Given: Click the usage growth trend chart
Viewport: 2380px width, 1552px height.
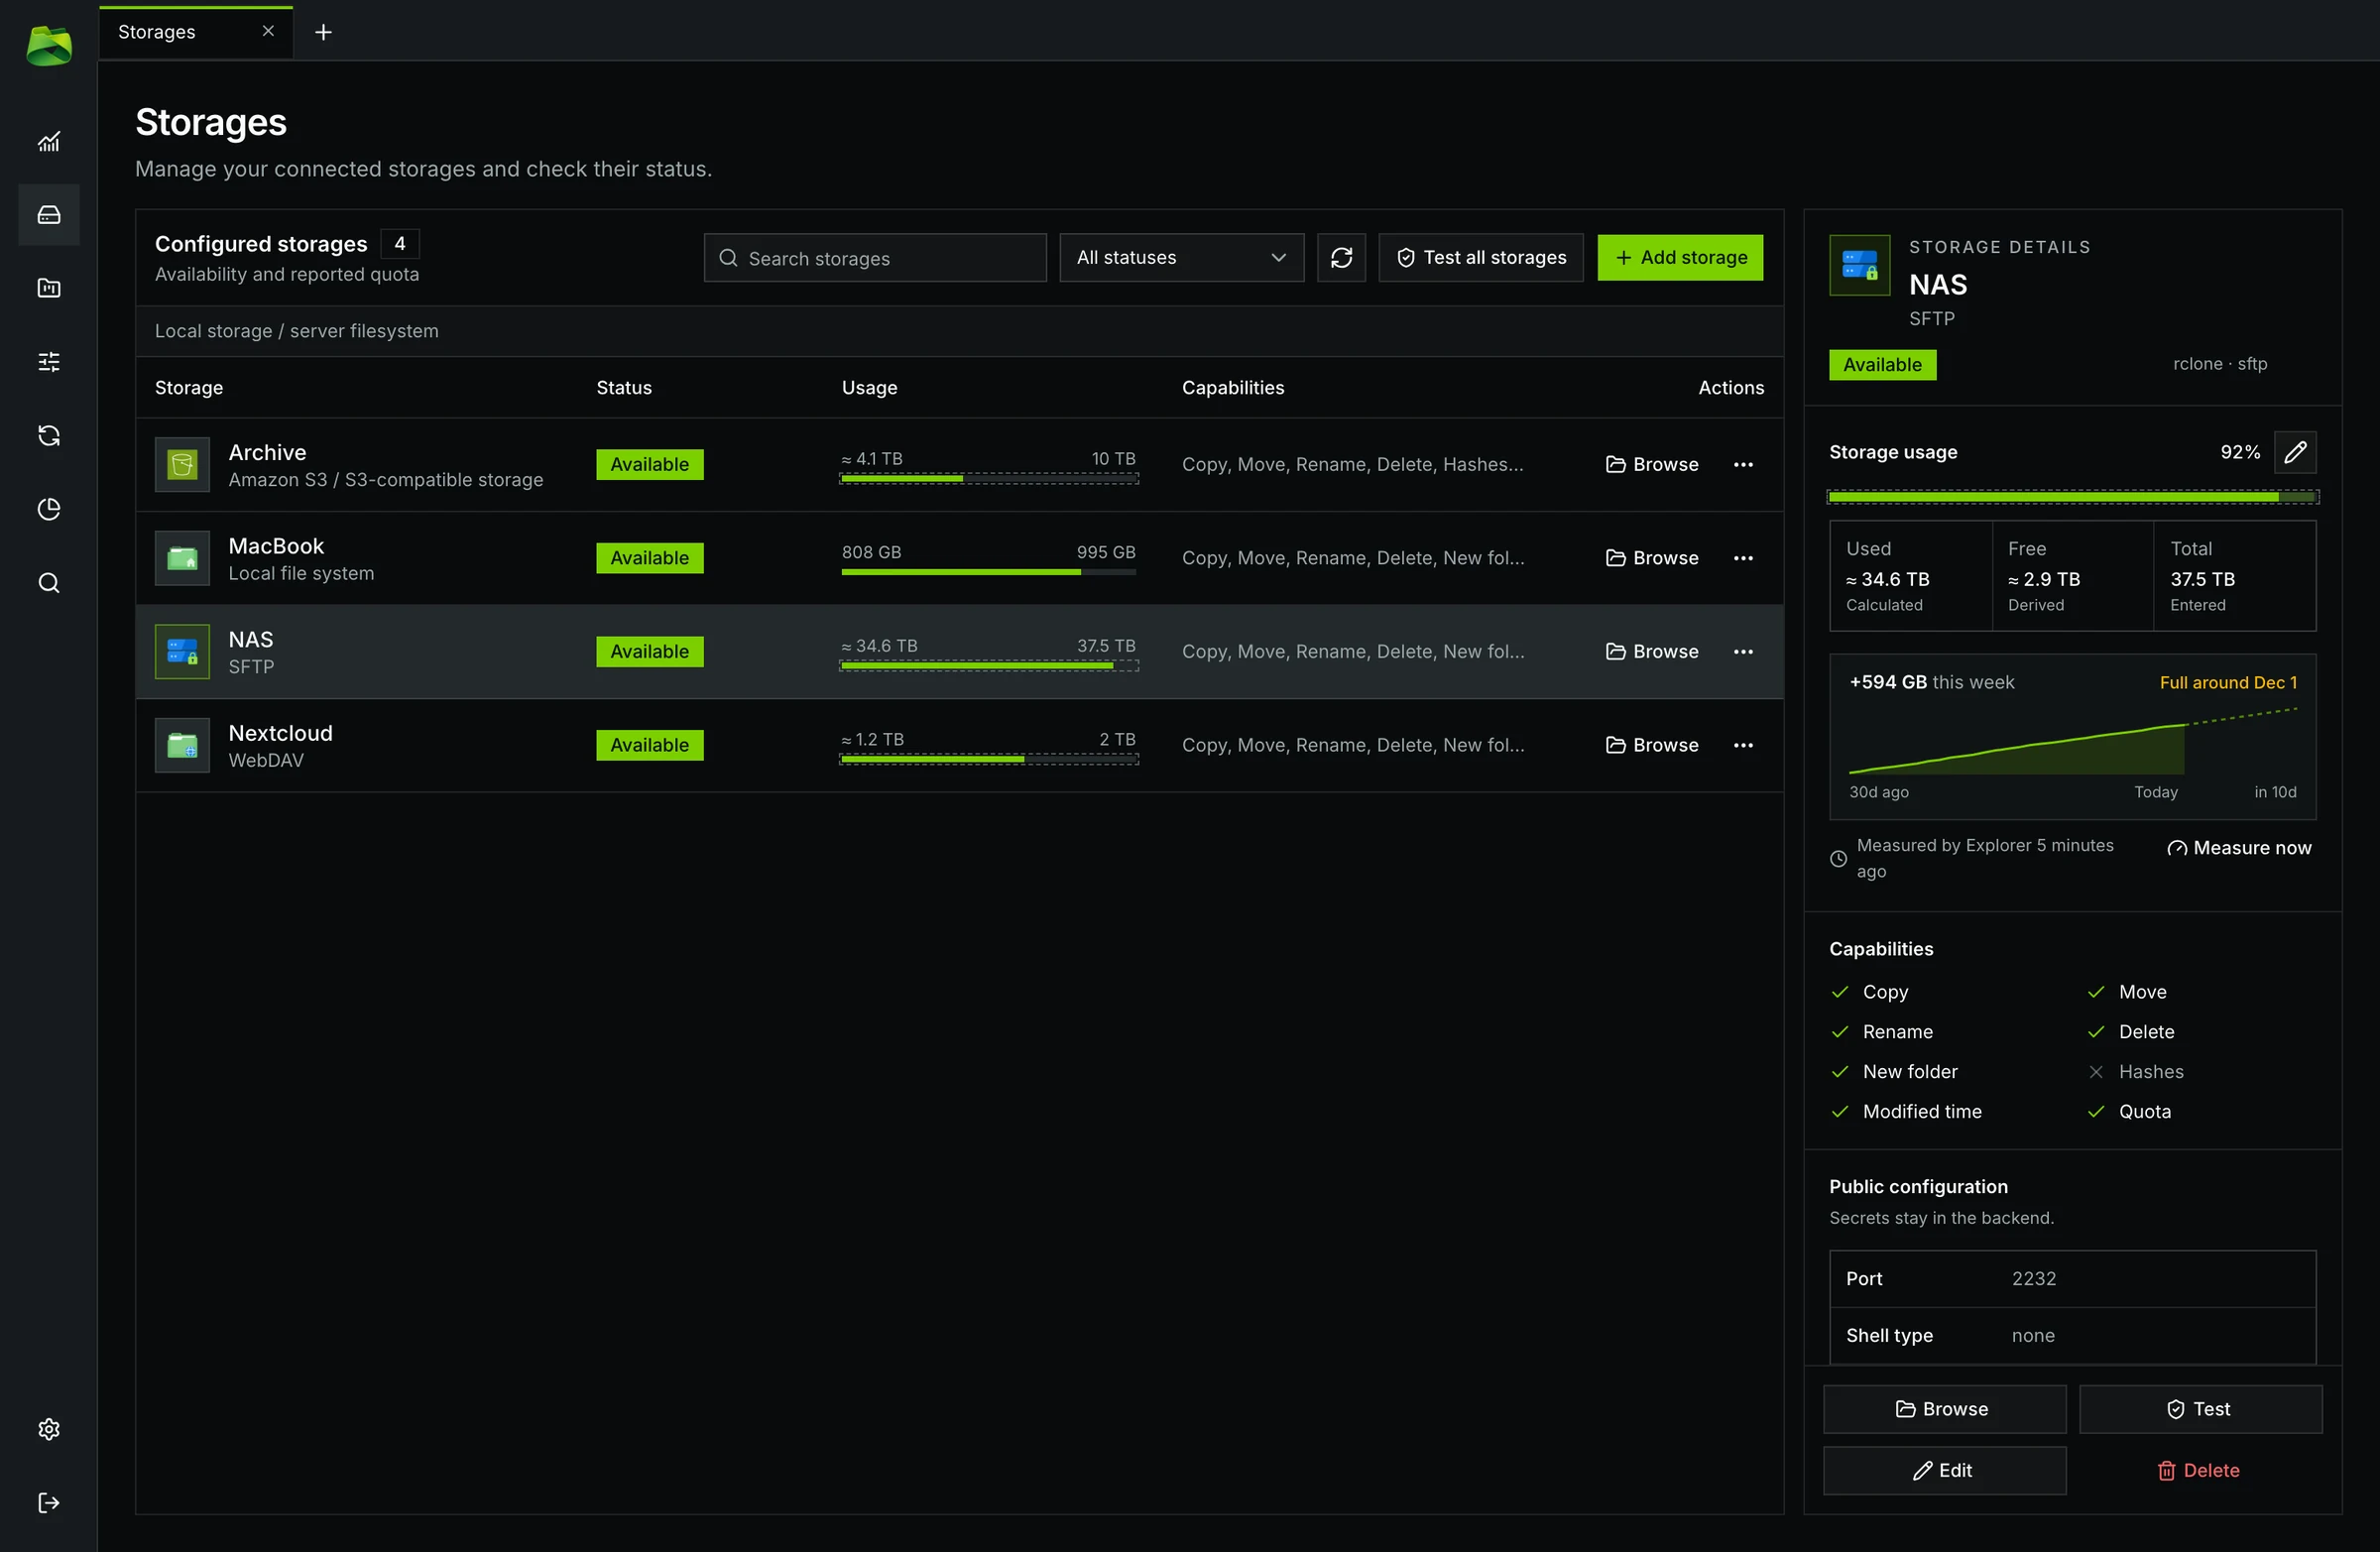Looking at the screenshot, I should 2072,741.
